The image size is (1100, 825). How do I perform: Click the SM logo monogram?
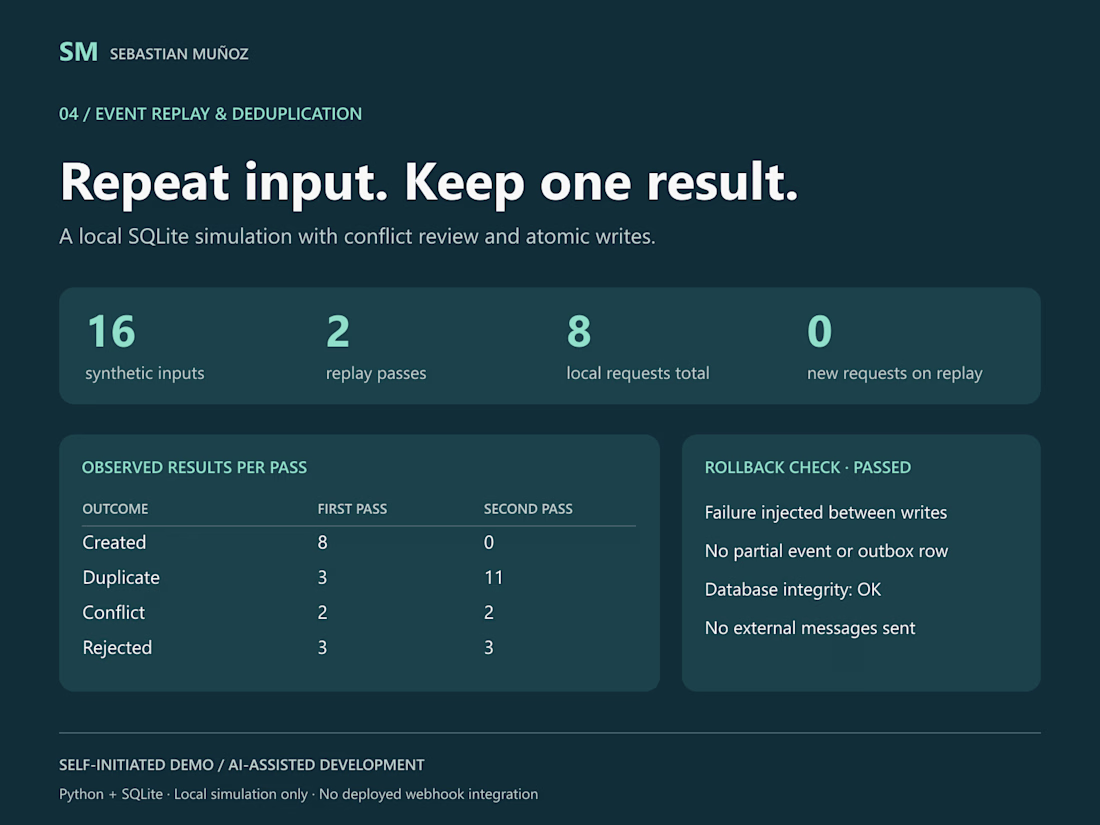tap(78, 52)
